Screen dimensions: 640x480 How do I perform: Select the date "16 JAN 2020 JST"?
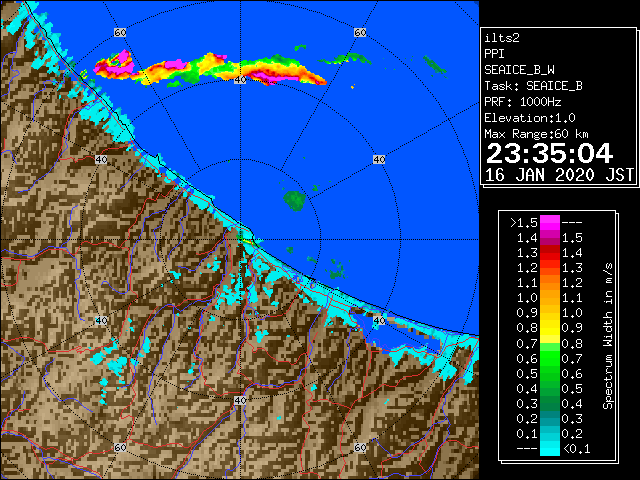[x=559, y=175]
